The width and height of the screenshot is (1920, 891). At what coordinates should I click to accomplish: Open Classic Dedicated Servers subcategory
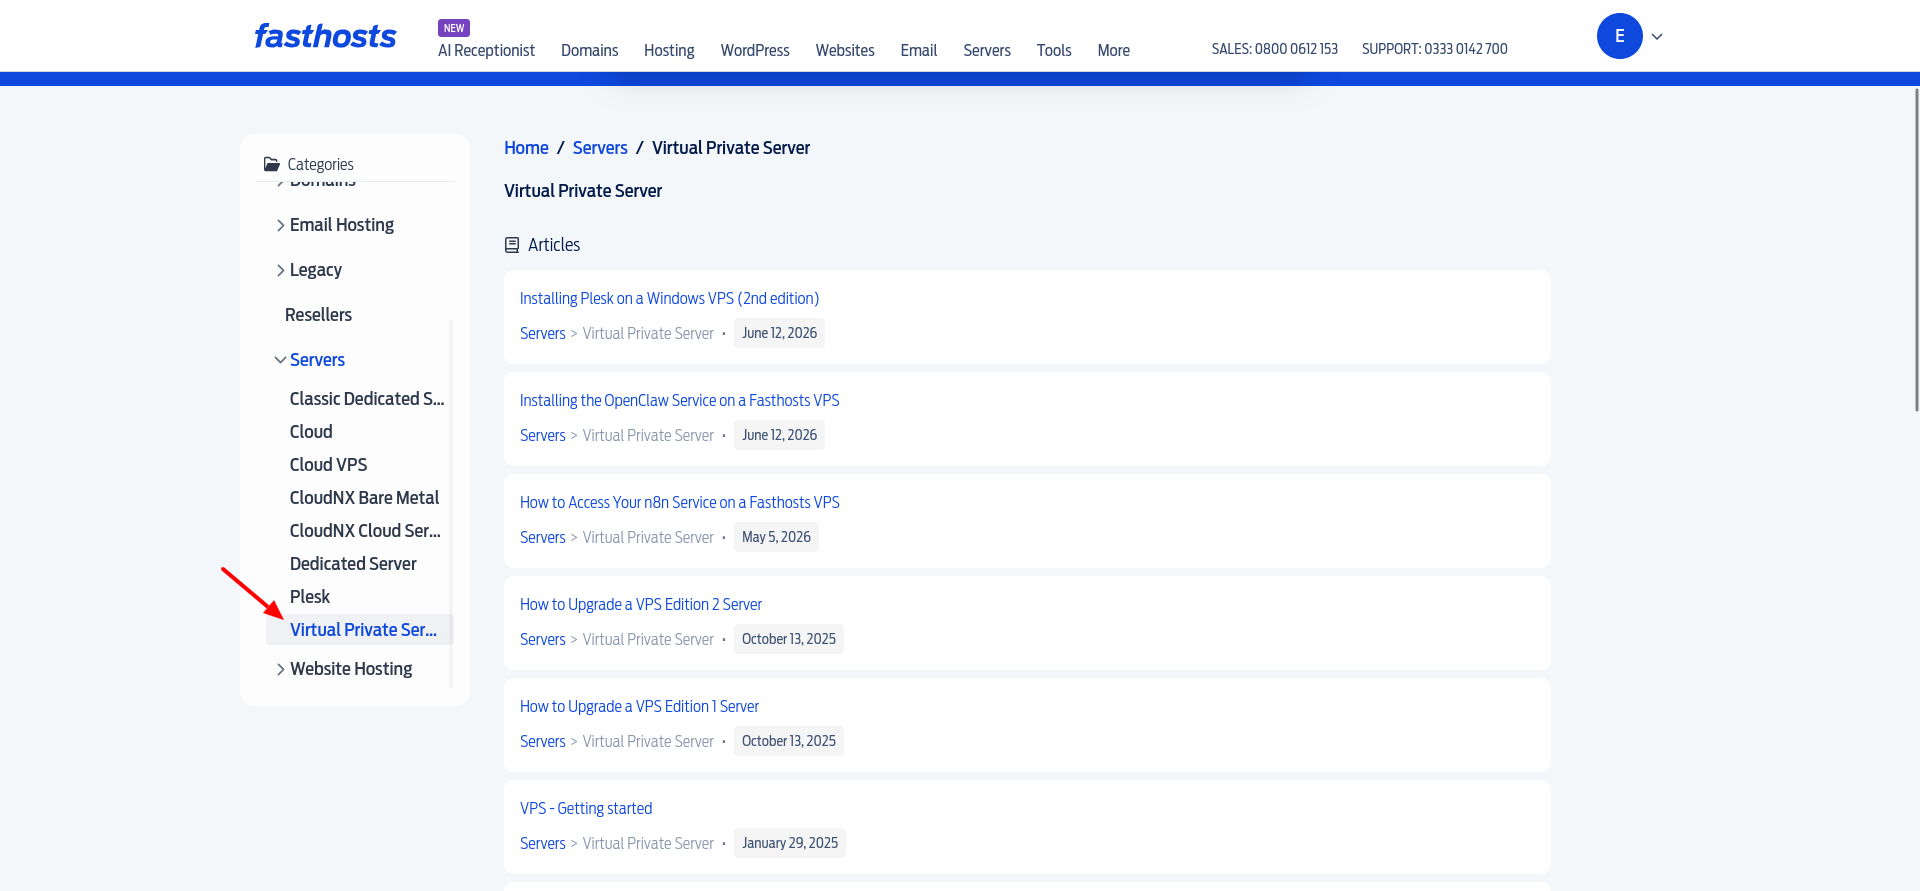[367, 399]
